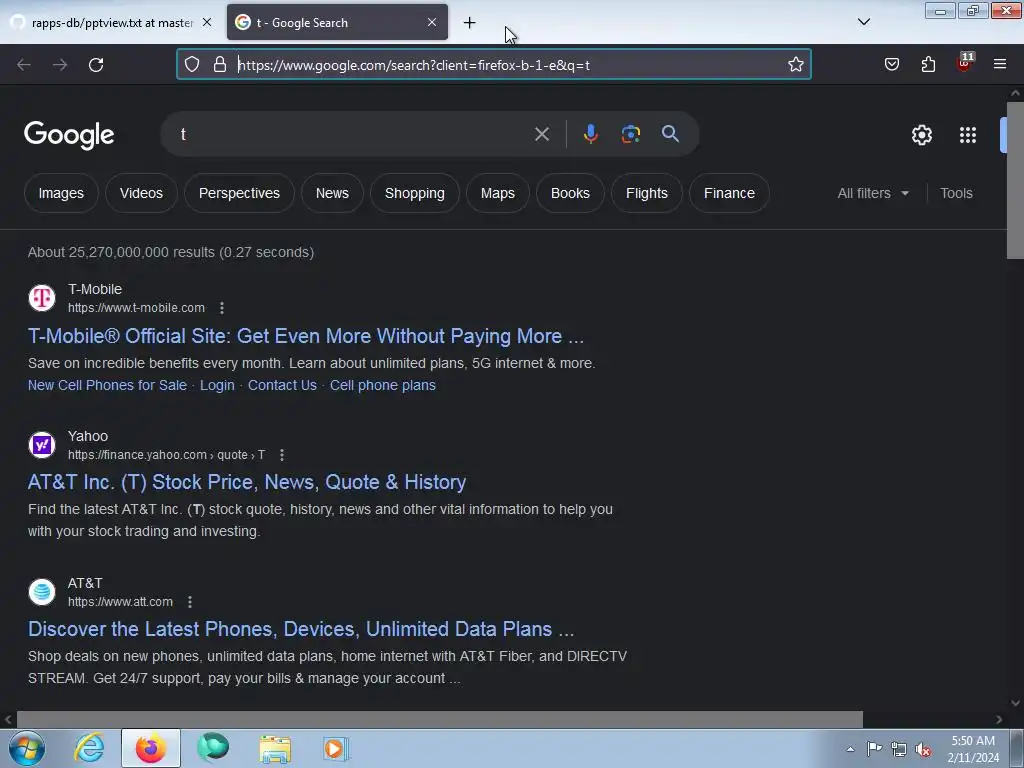Launch Internet Explorer from the taskbar
The image size is (1024, 768).
pos(89,748)
